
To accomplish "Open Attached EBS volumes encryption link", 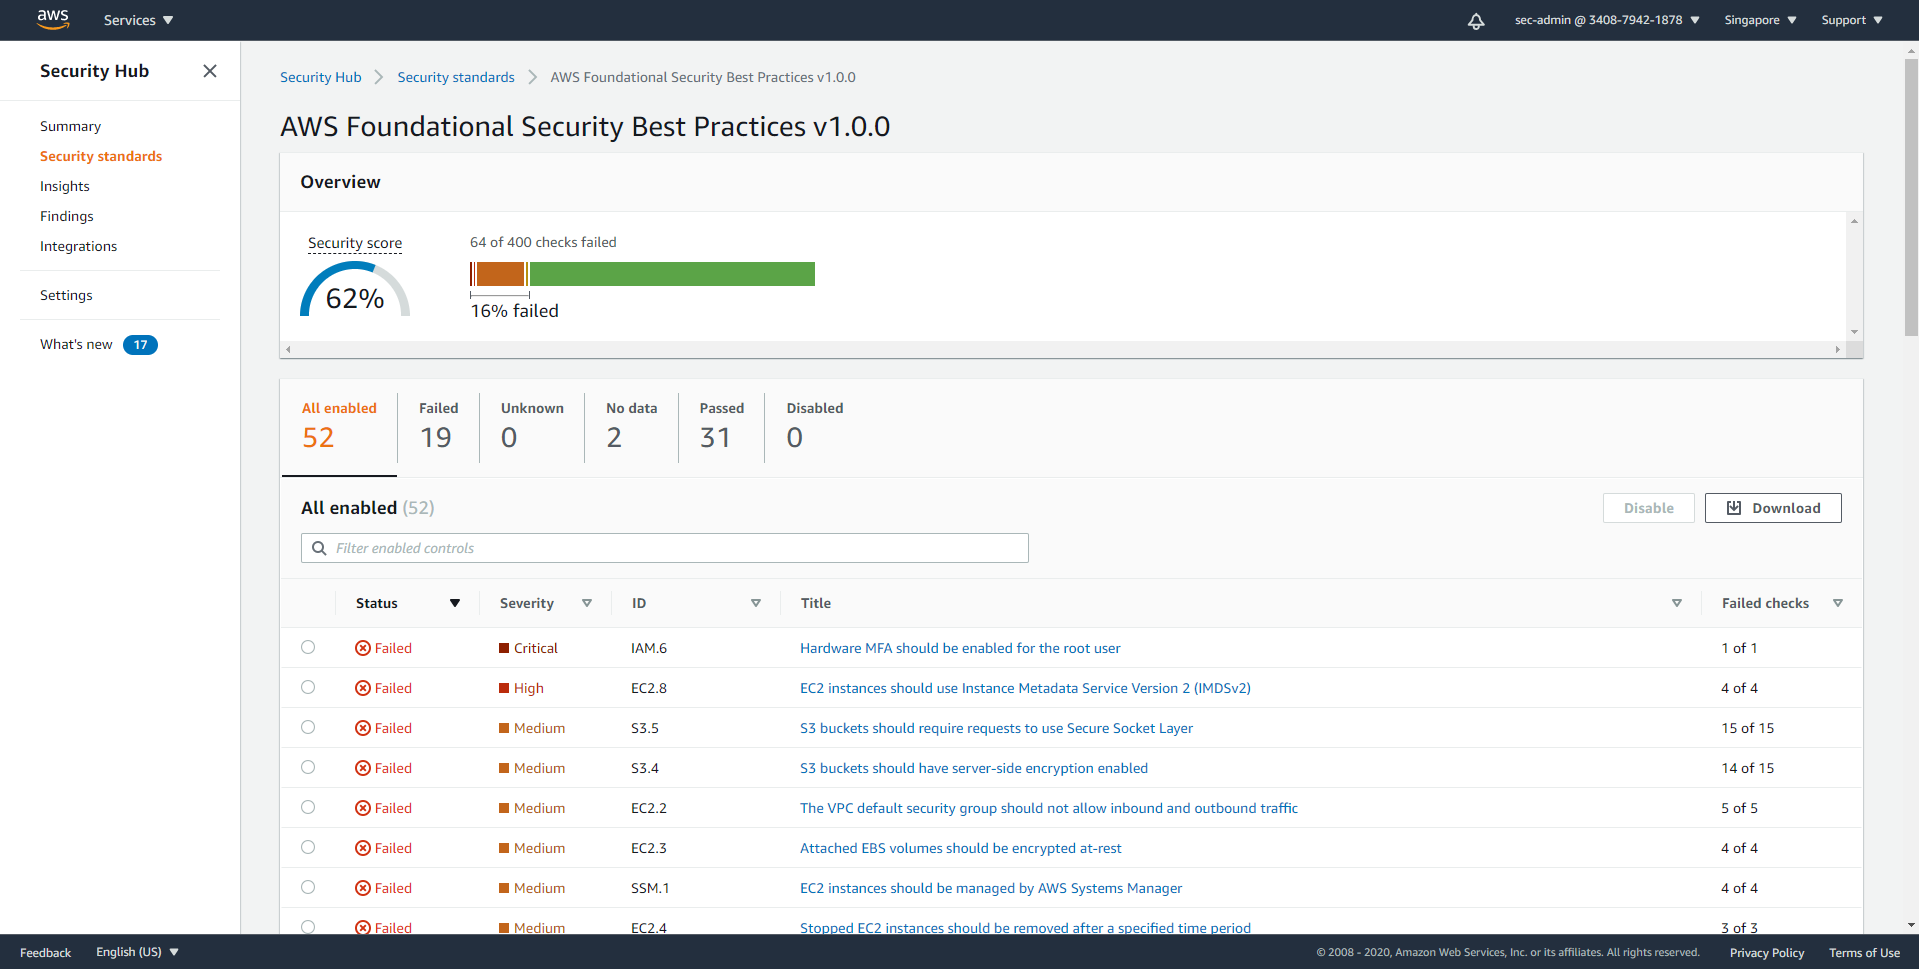I will 961,848.
